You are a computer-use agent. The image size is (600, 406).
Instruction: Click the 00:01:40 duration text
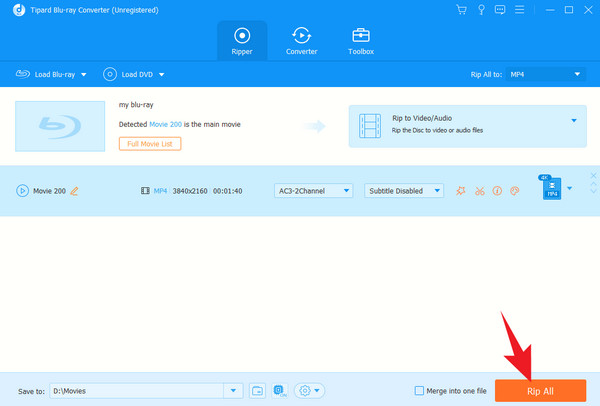coord(228,191)
